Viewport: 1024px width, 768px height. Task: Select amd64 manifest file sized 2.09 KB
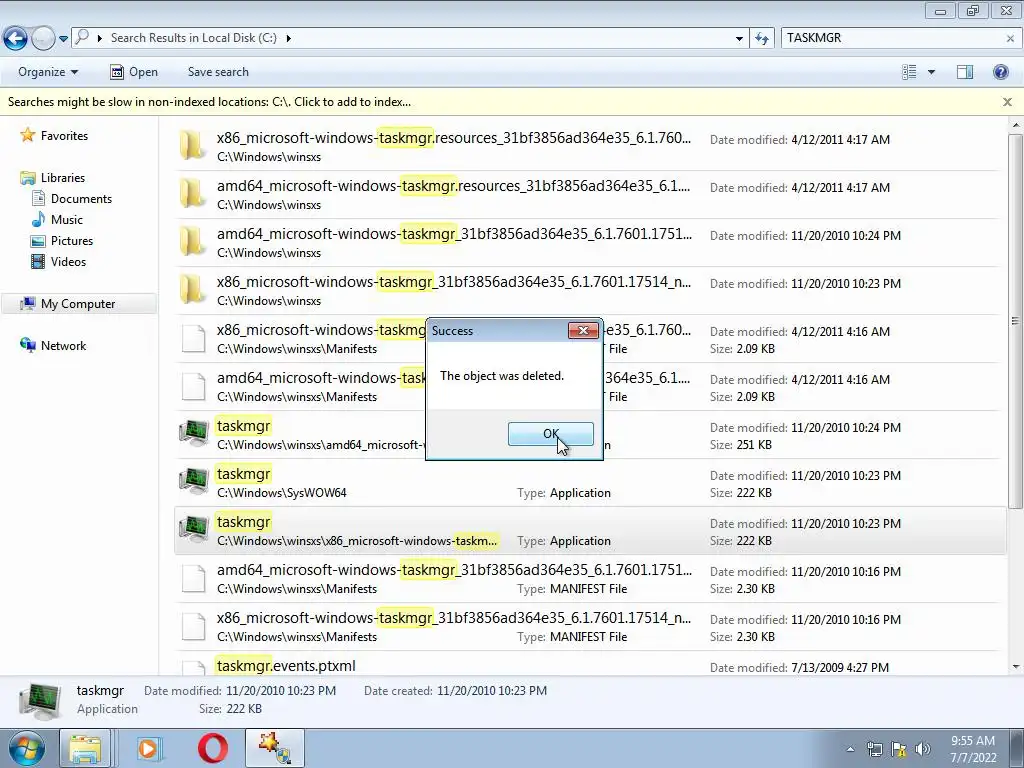pyautogui.click(x=590, y=387)
